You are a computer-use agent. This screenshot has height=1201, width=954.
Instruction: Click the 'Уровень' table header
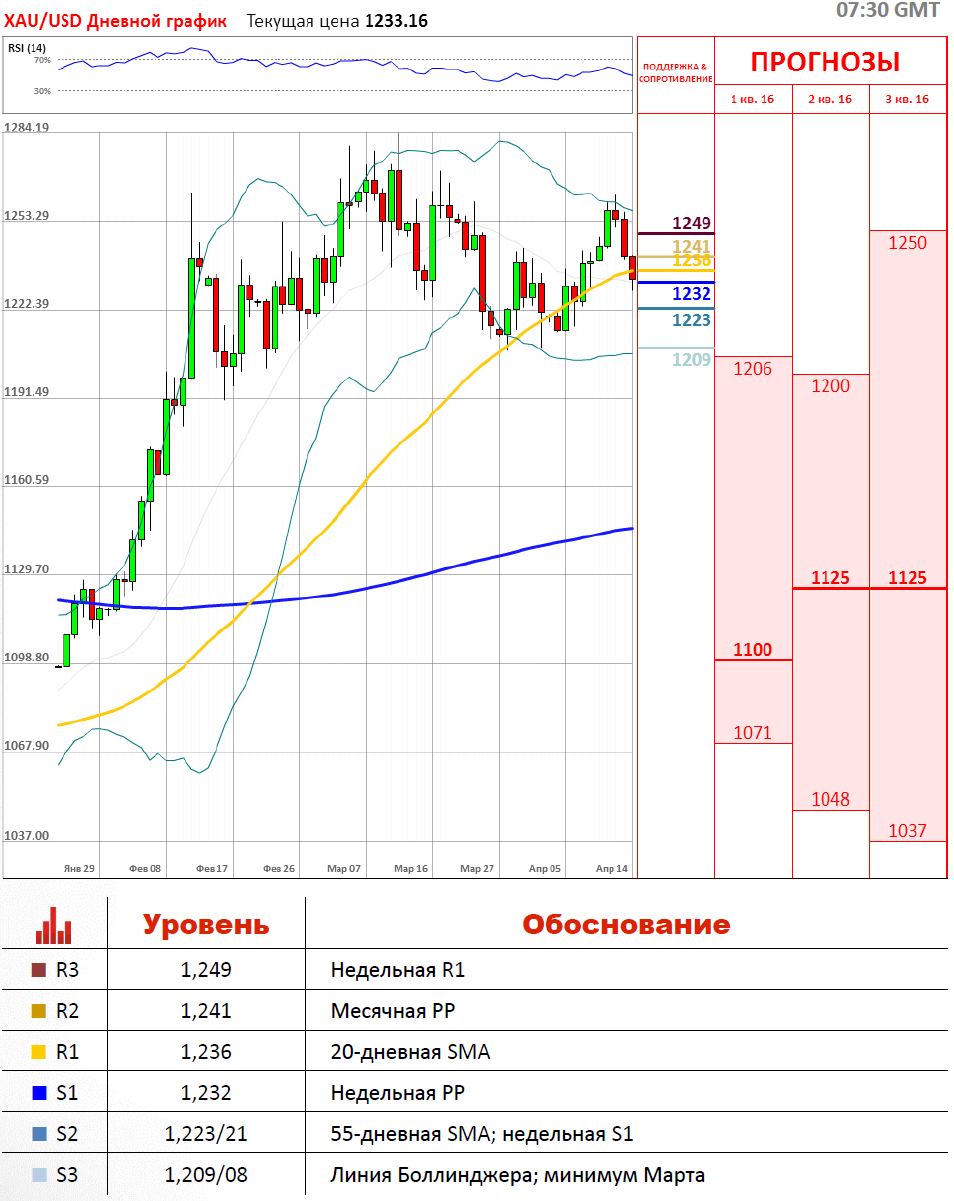pyautogui.click(x=206, y=925)
